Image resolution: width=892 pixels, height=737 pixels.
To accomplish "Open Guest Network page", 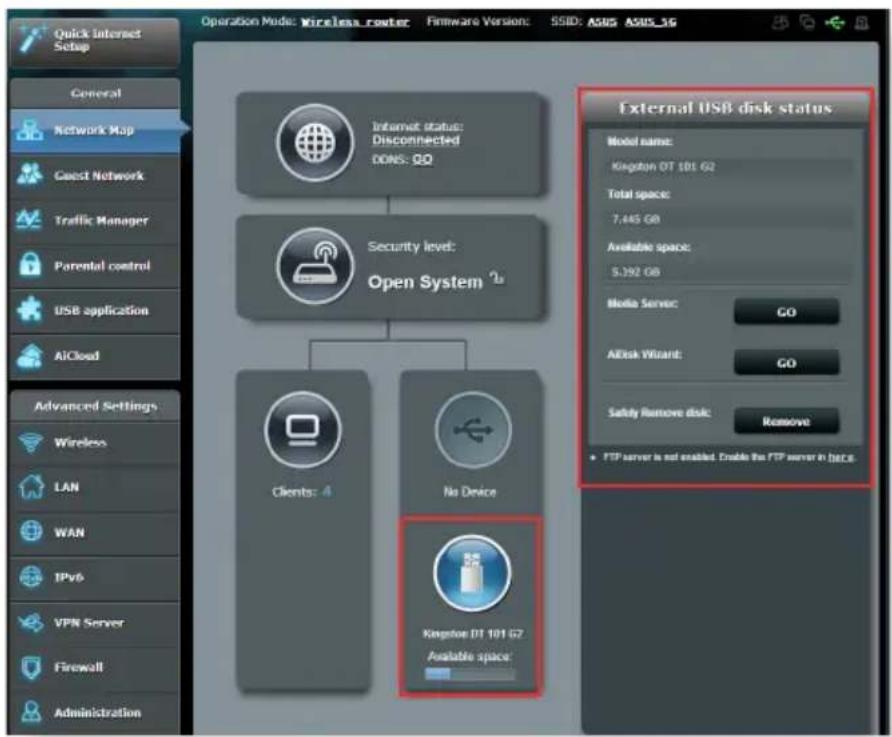I will pos(96,176).
